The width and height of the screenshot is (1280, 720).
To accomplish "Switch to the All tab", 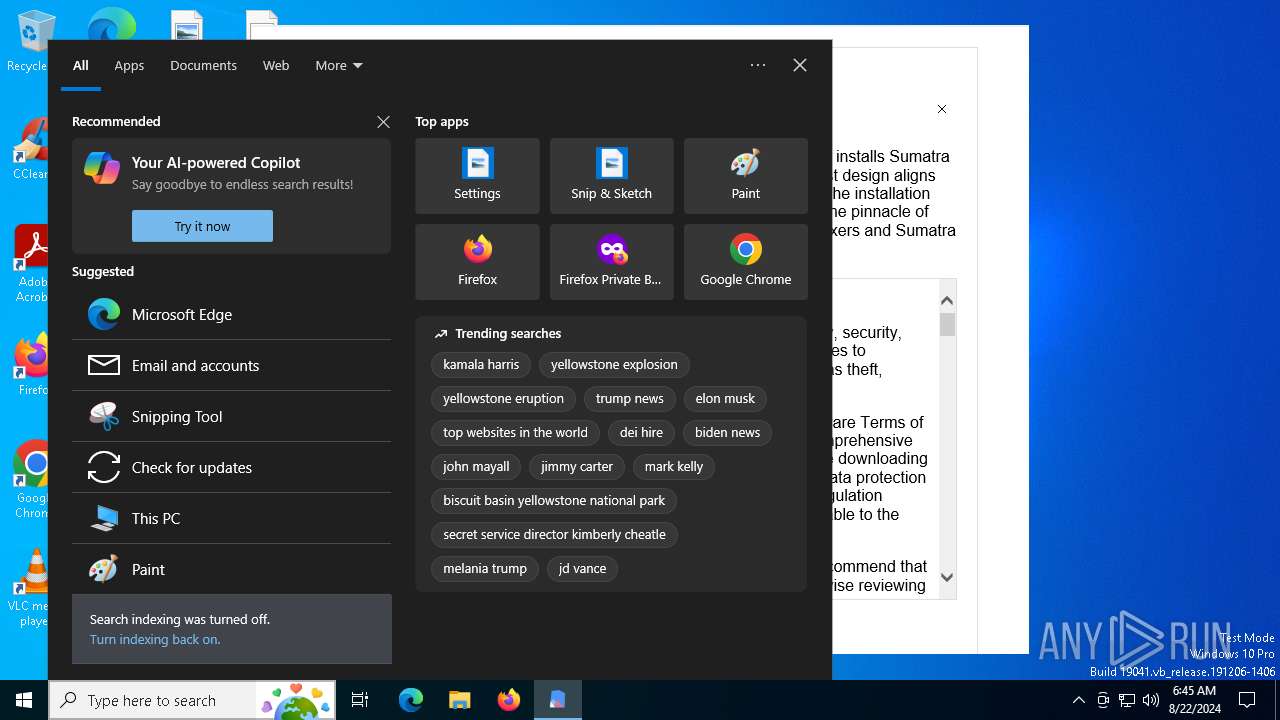I will (81, 65).
